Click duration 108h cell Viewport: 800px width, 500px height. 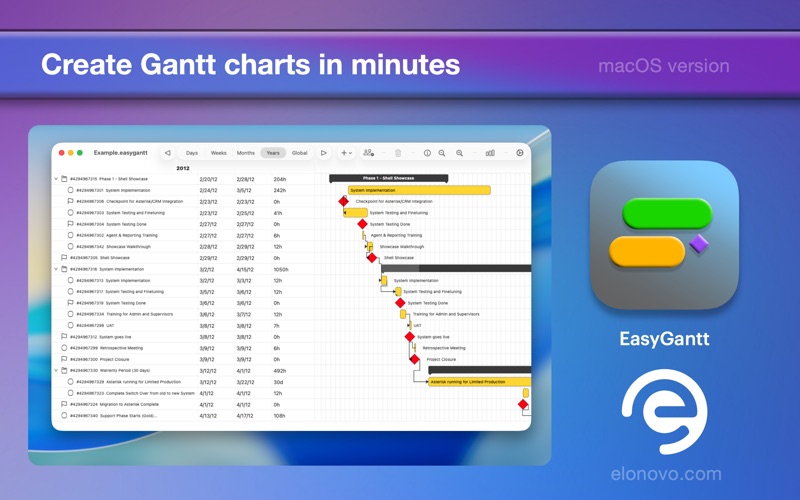279,416
